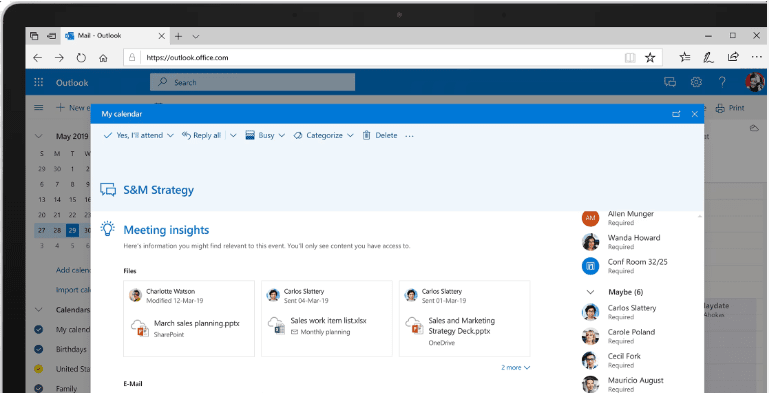Refresh the Outlook page
Viewport: 769px width, 393px height.
pos(81,58)
